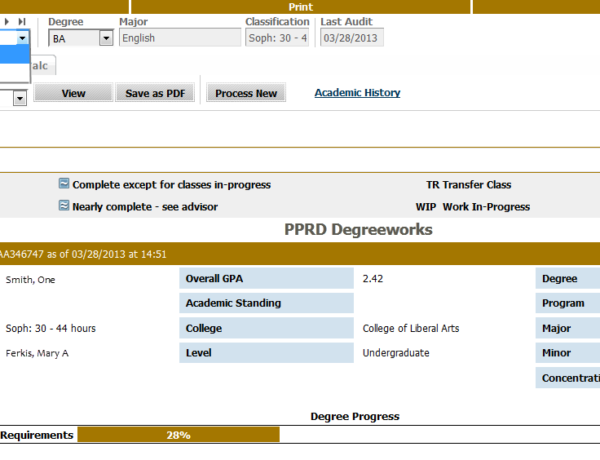
Task: Click the audit header bar dated 03/28/2013
Action: (x=300, y=254)
